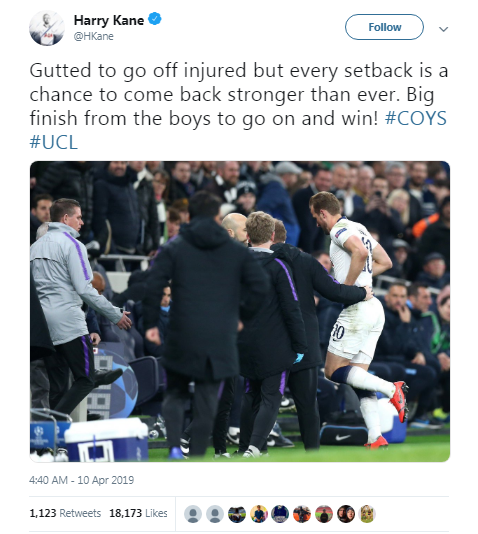Open third liker avatar showing a stadium pitch
This screenshot has height=534, width=478.
pos(237,514)
